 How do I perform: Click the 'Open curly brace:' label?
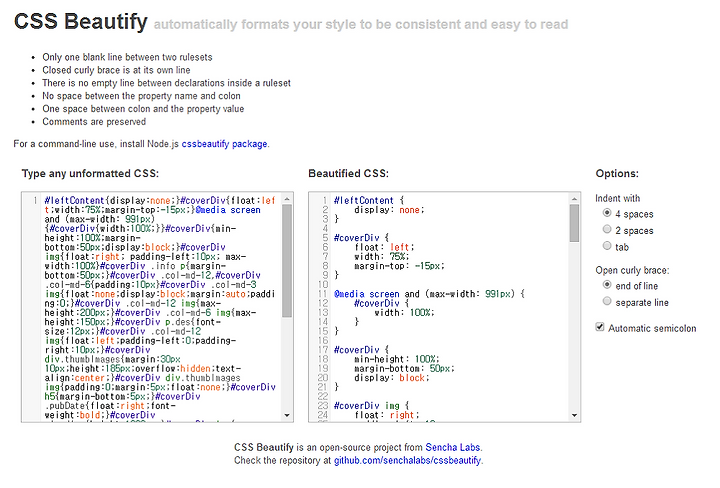tap(632, 270)
